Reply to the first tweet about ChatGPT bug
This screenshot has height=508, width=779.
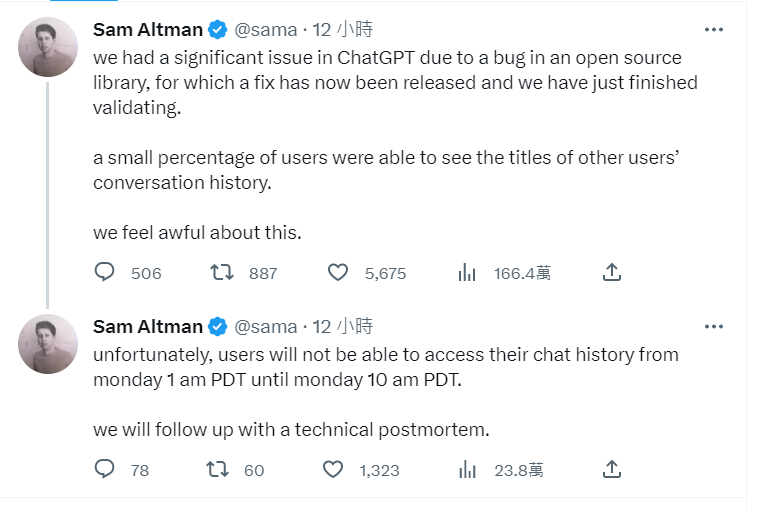click(106, 272)
